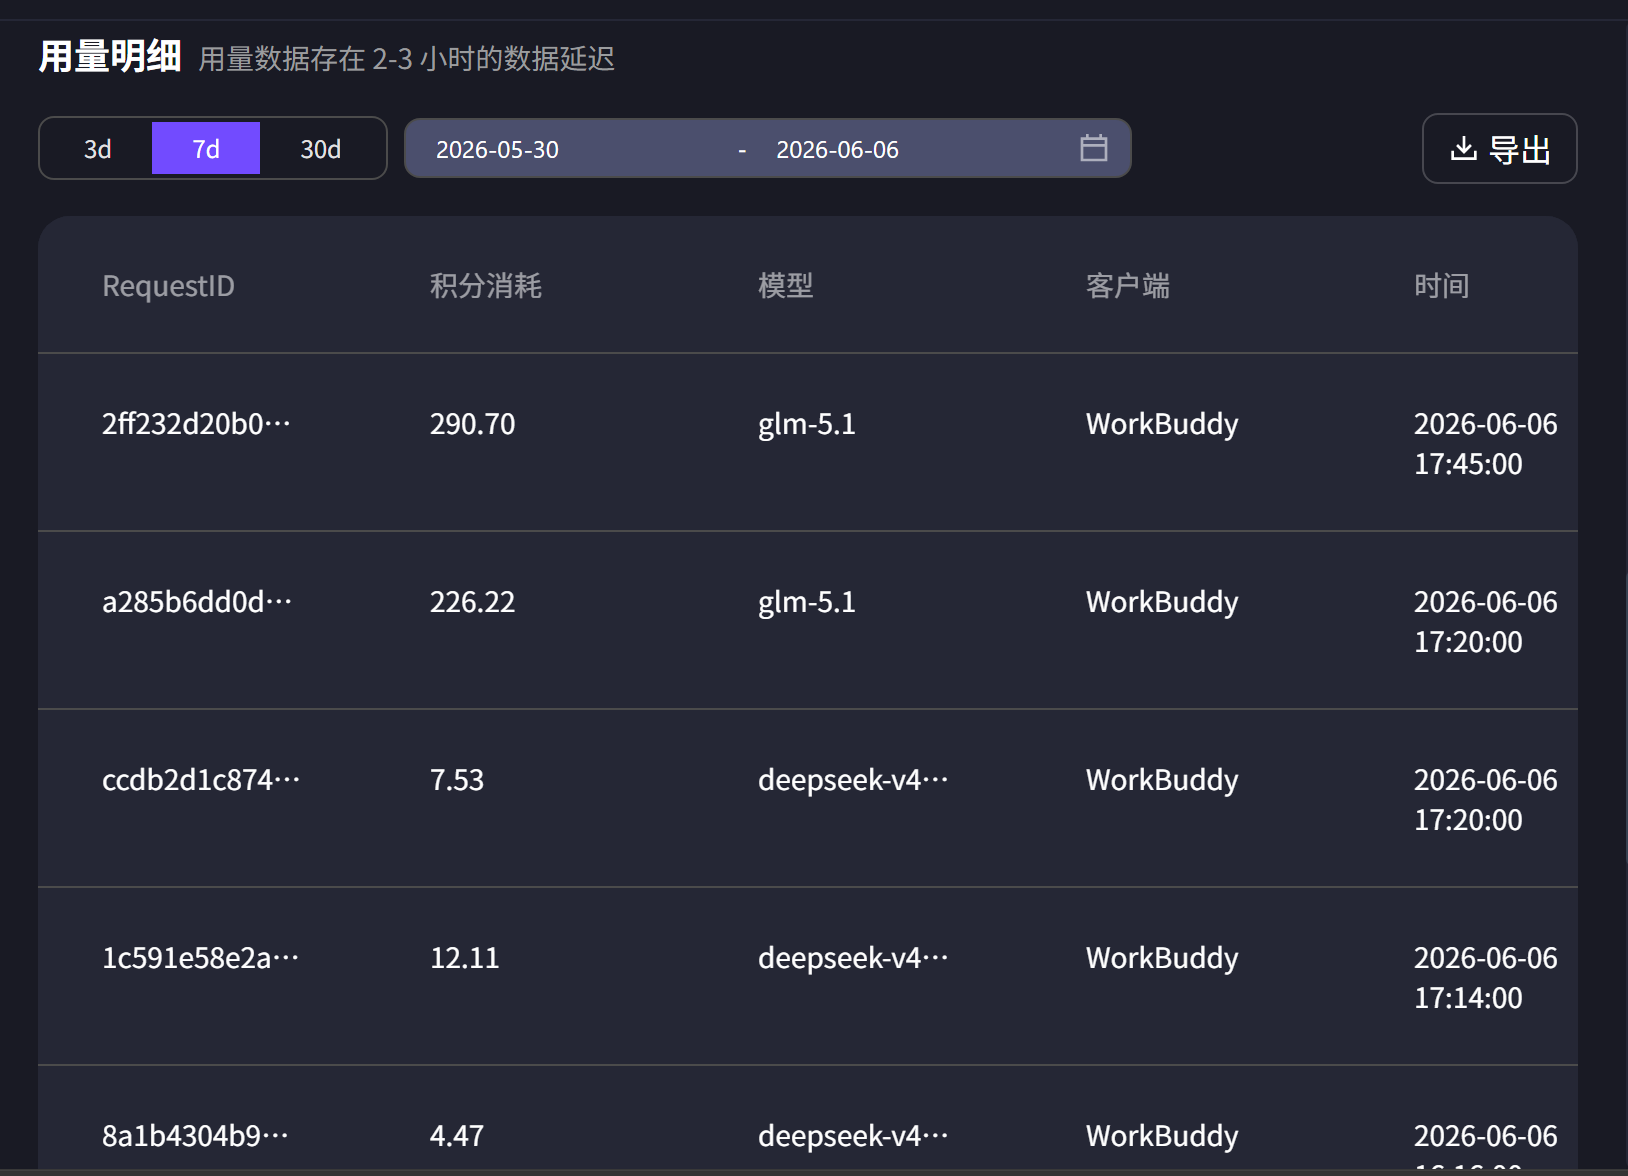Click glm-5.1 in the 226.22 row

(x=806, y=602)
